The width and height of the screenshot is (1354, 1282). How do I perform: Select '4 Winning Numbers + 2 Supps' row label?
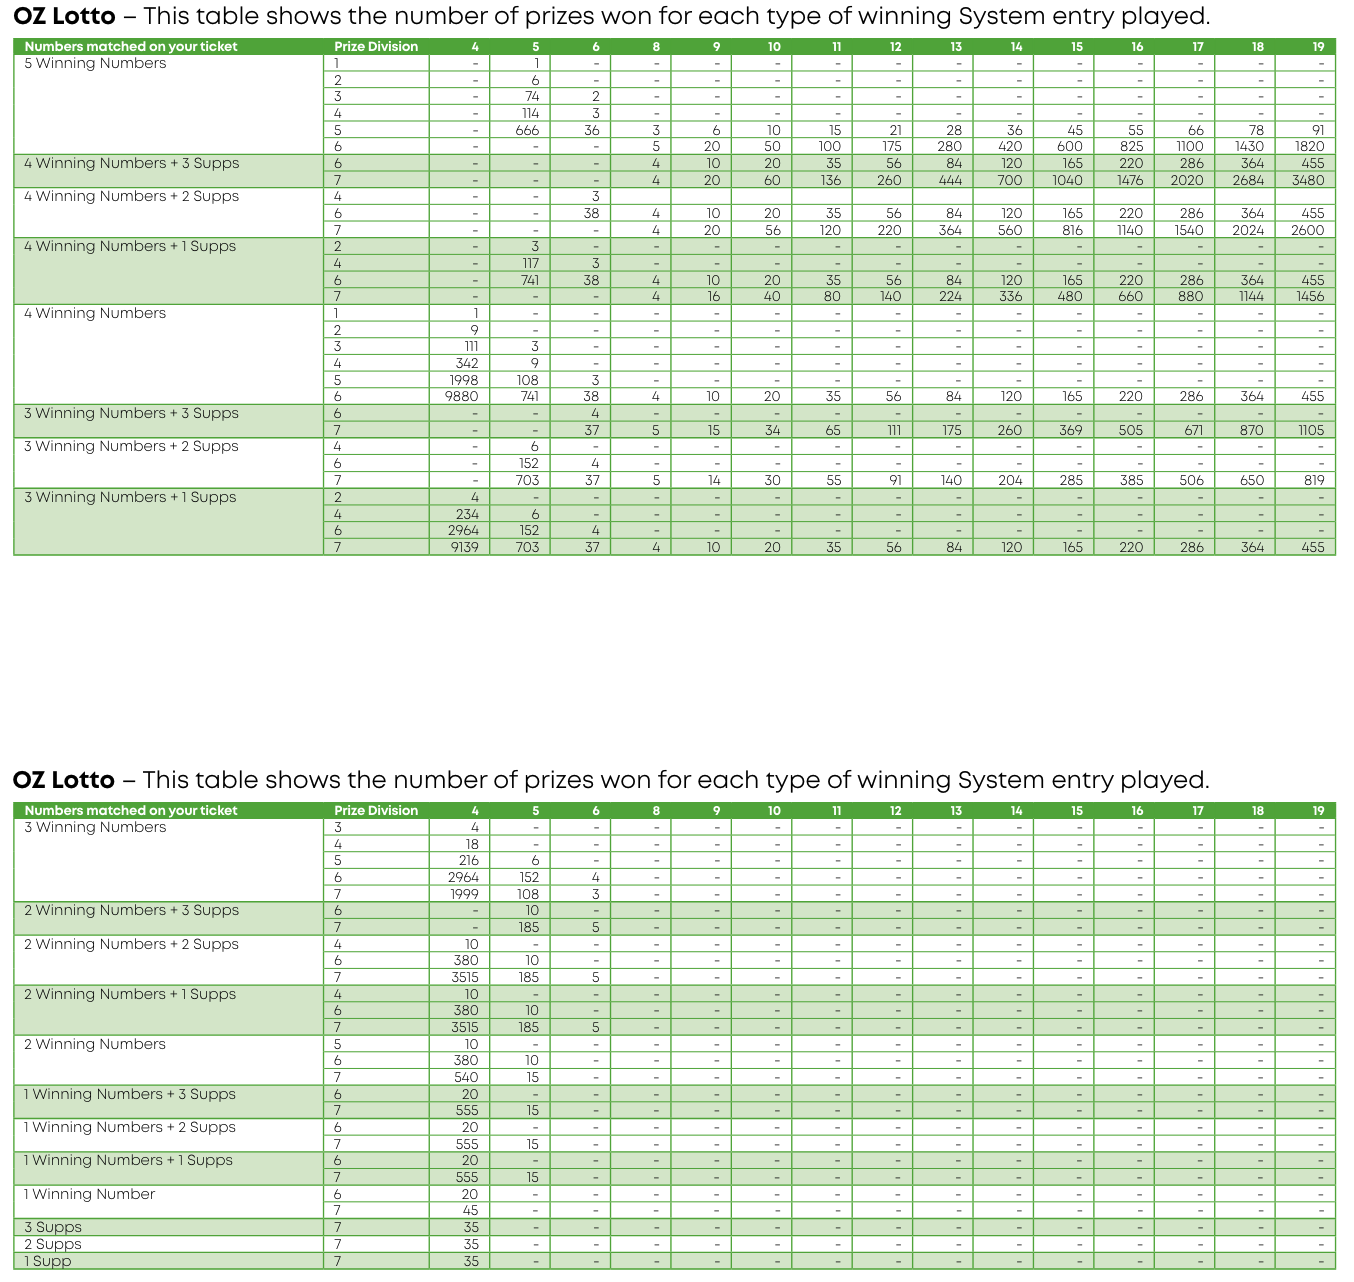coord(131,196)
